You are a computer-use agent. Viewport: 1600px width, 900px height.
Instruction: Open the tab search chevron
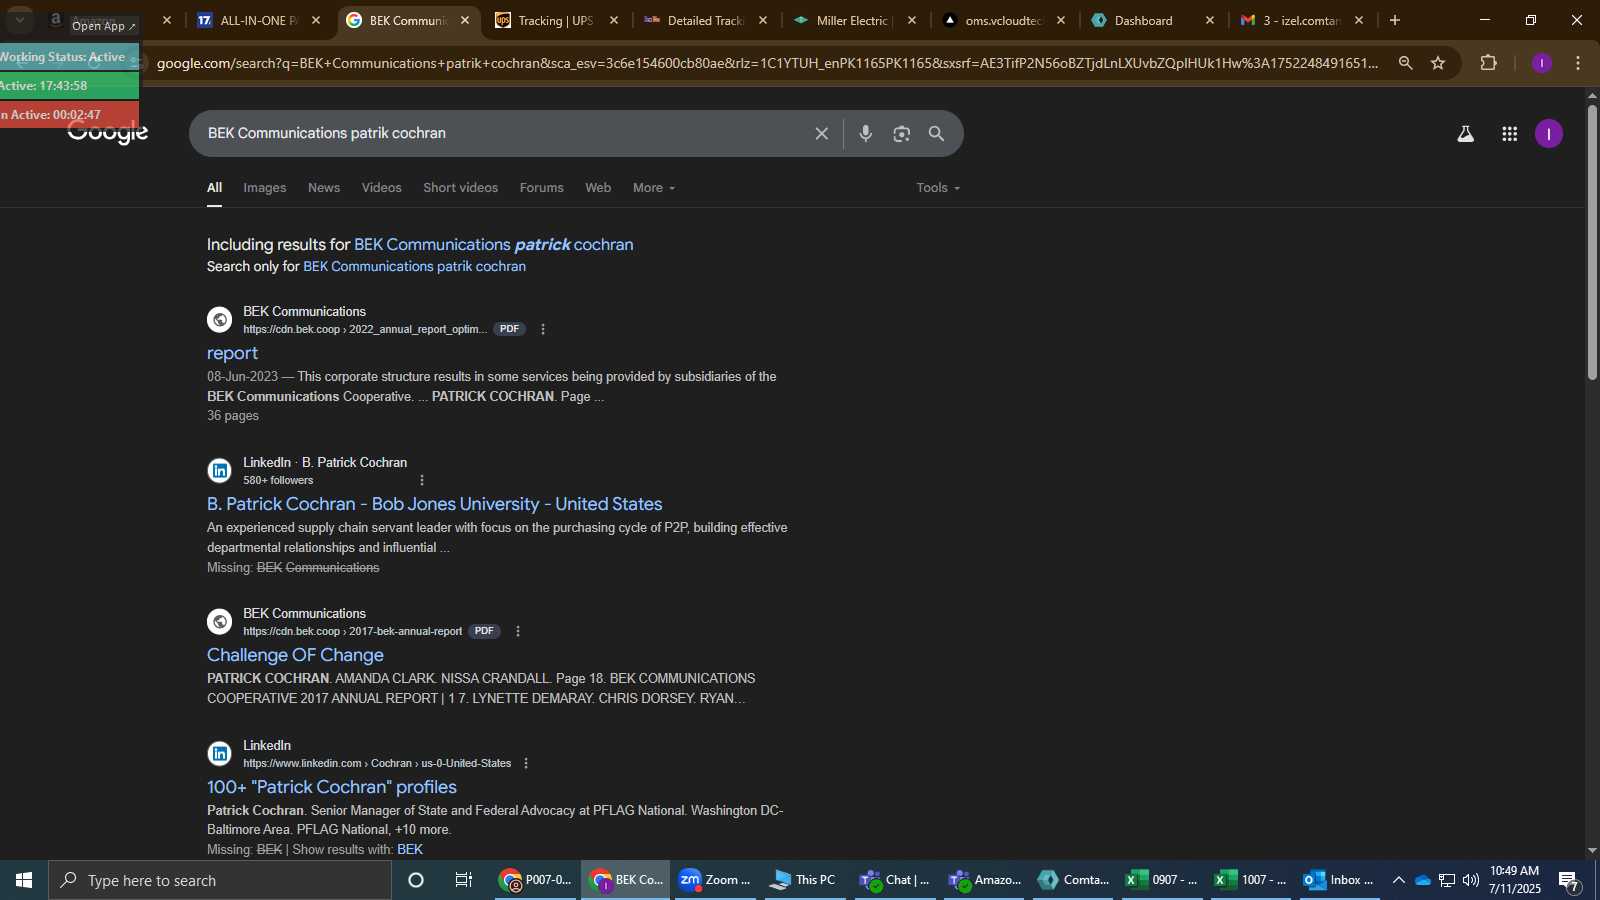[19, 19]
